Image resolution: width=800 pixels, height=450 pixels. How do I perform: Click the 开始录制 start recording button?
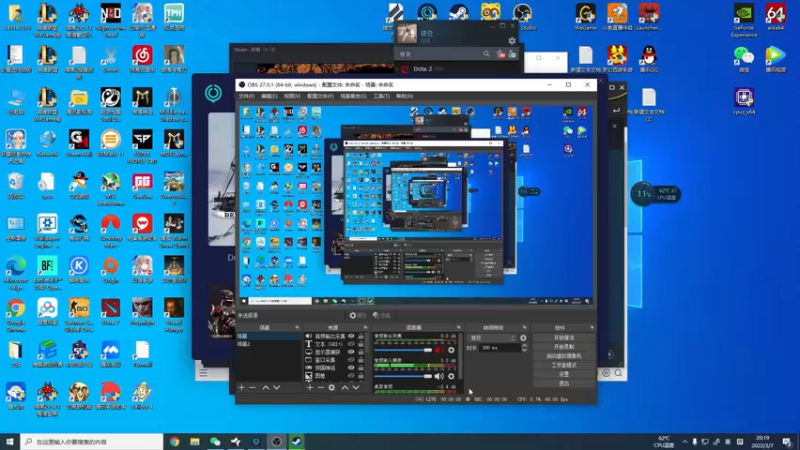[564, 347]
